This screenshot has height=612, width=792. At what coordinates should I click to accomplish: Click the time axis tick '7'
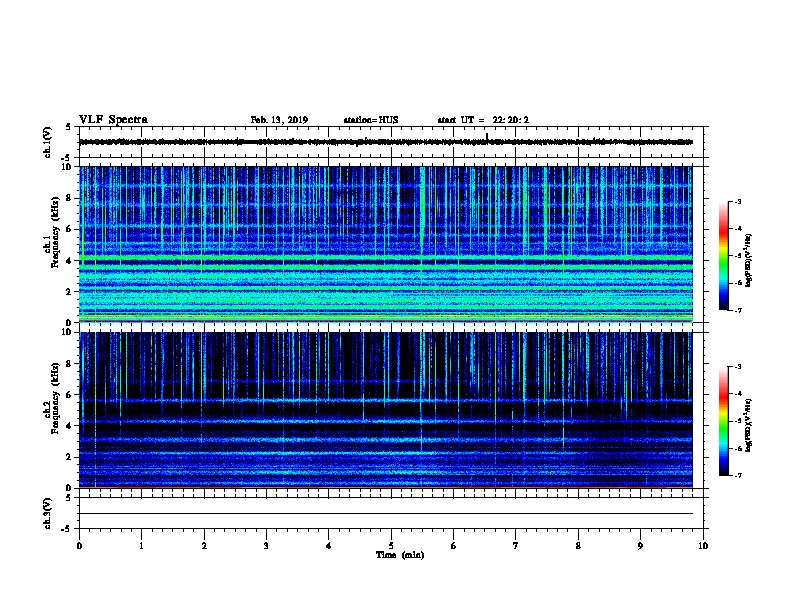click(516, 545)
